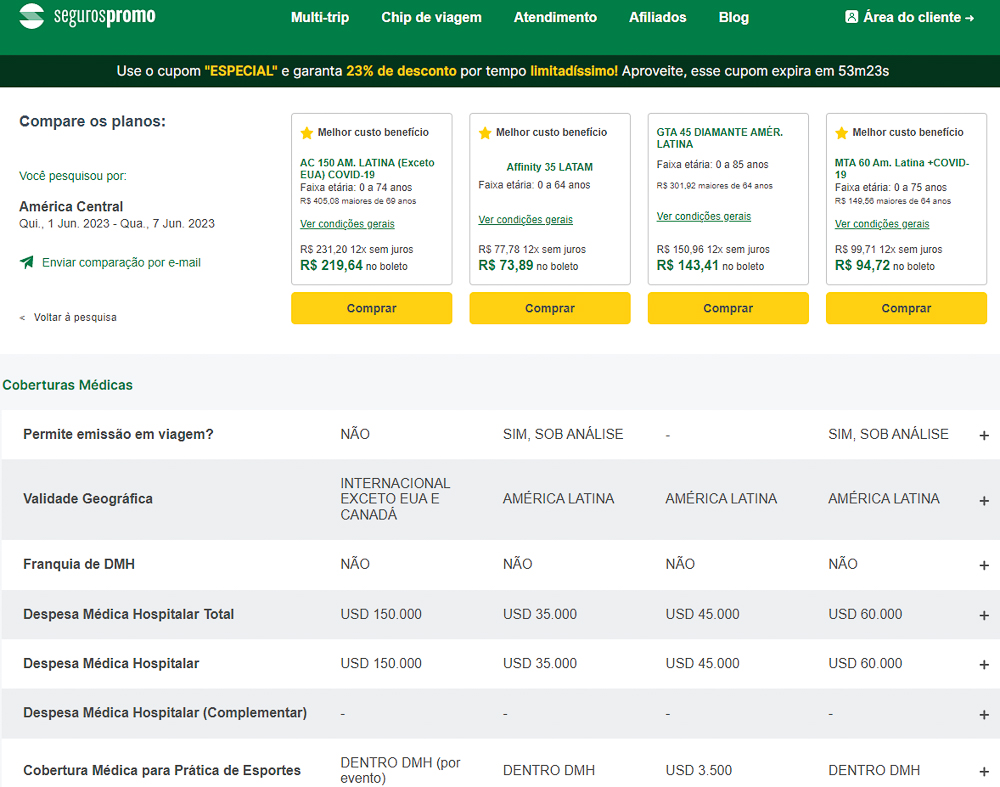Click the trip dates 1 Jun - 7 Jun 2023

117,224
